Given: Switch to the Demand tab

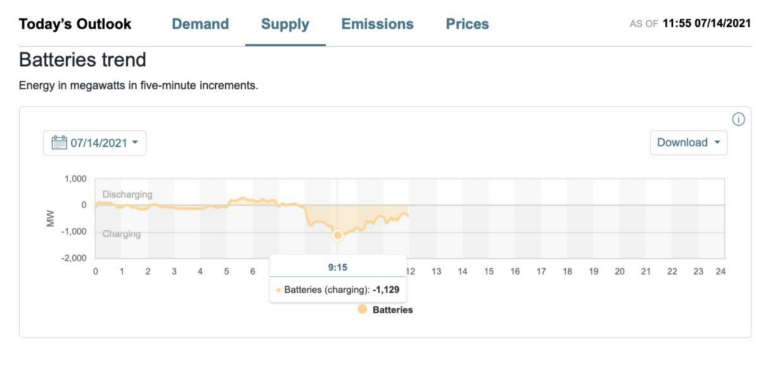Looking at the screenshot, I should tap(200, 24).
